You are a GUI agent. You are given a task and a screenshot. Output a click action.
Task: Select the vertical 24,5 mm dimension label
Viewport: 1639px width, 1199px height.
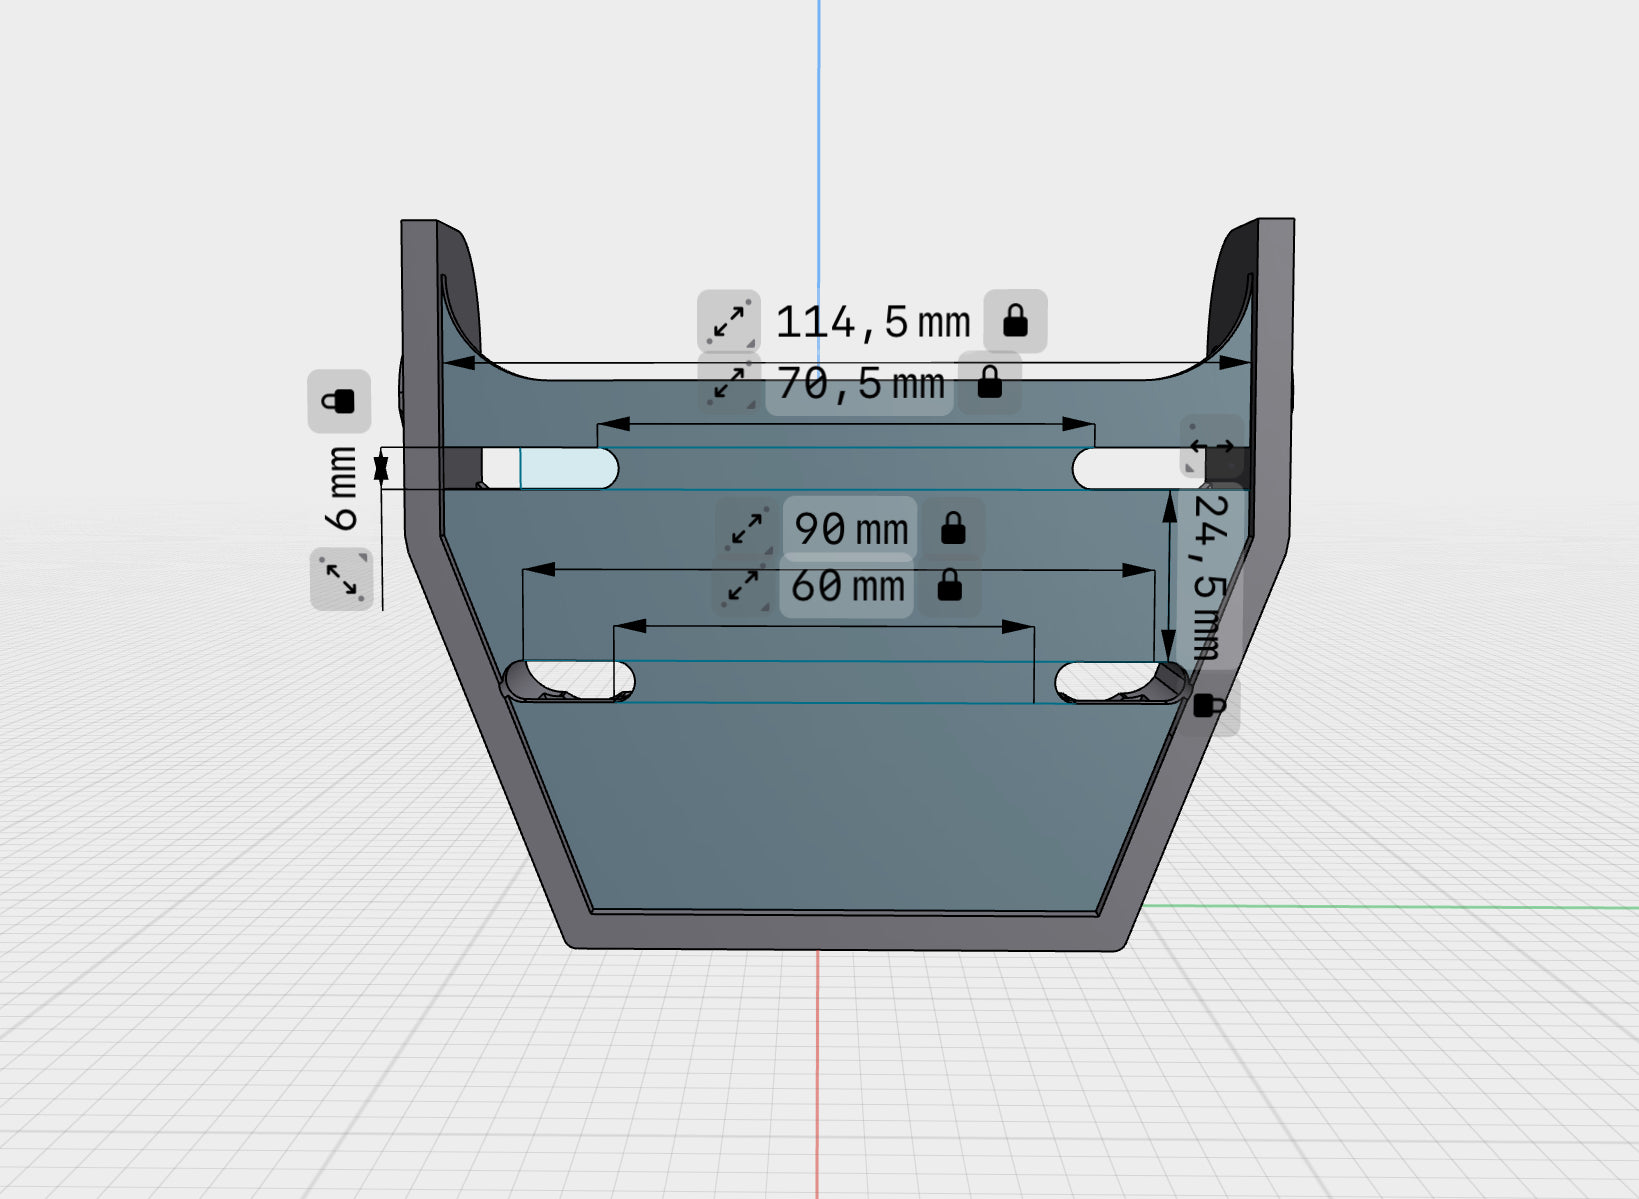tap(1211, 577)
